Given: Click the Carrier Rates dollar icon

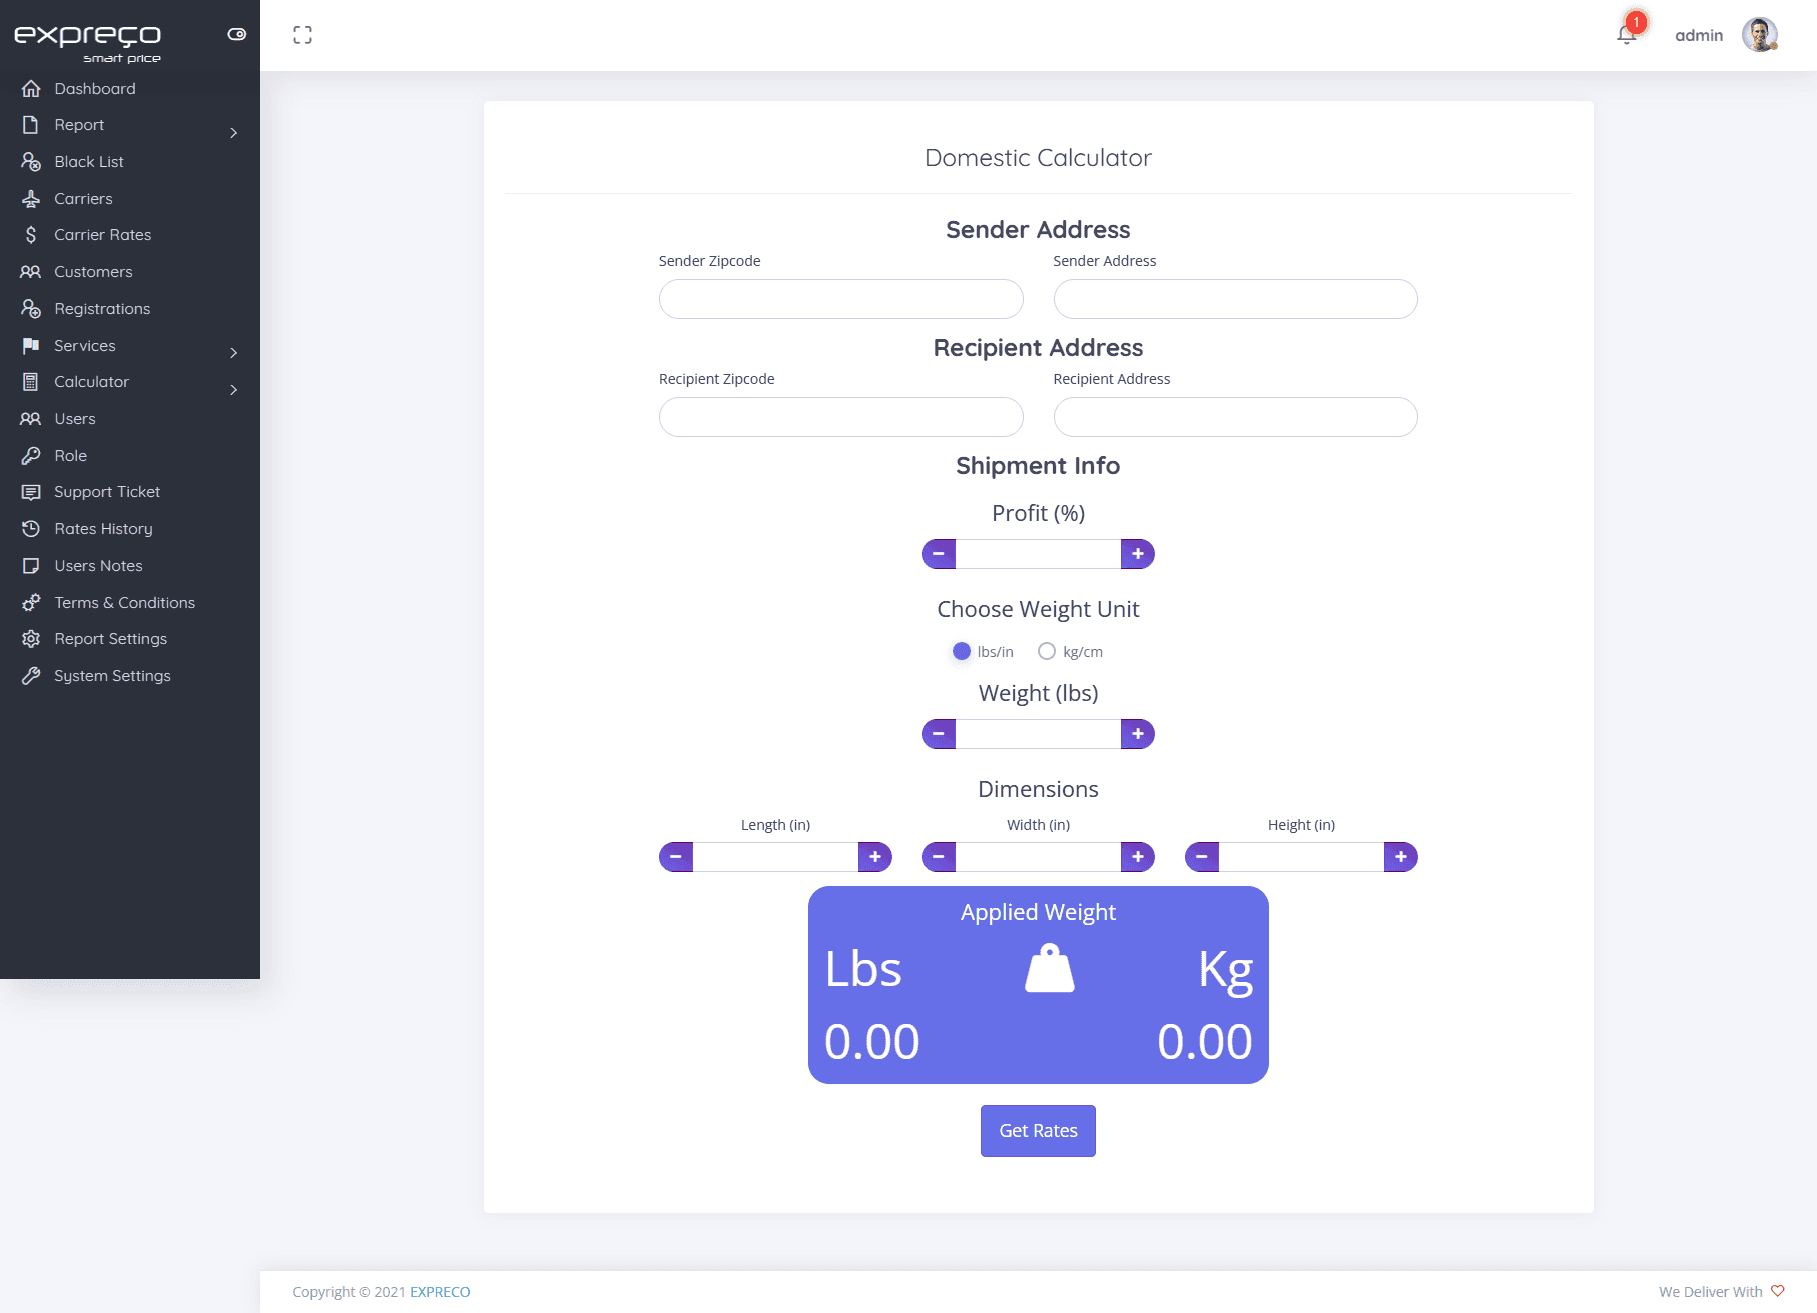Looking at the screenshot, I should coord(31,235).
